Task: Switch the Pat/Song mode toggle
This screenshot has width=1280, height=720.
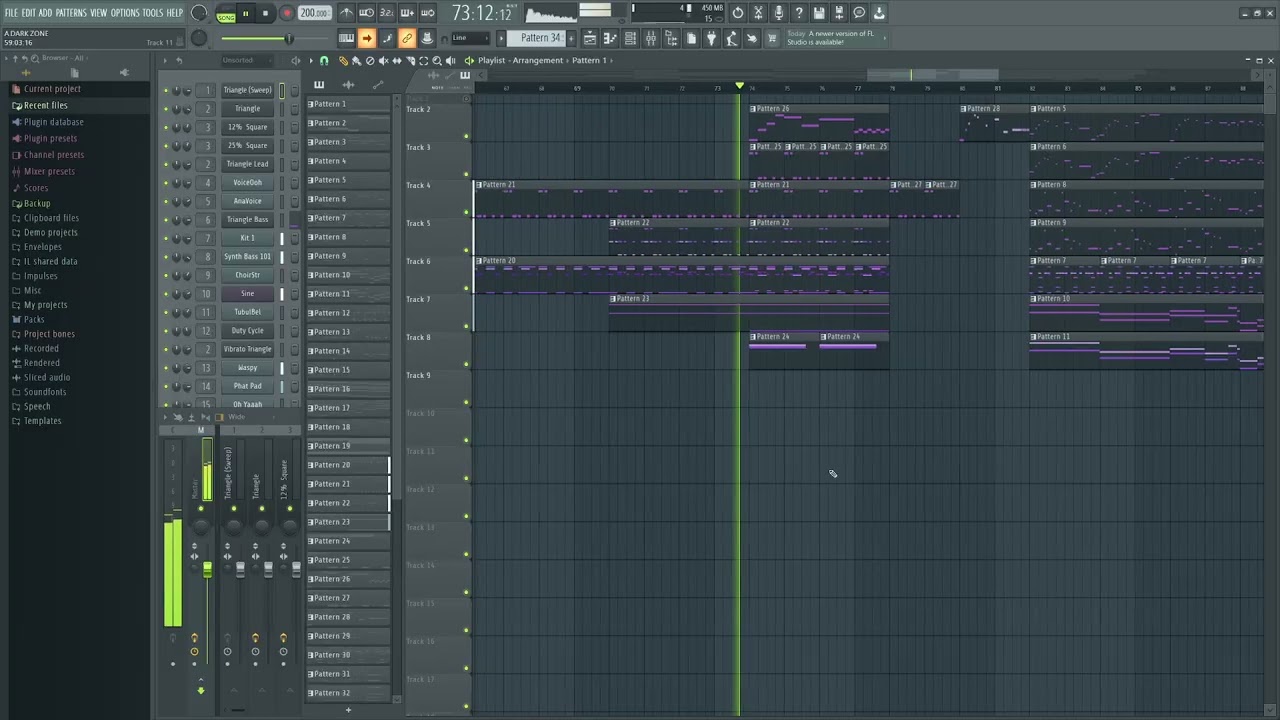Action: [x=226, y=14]
